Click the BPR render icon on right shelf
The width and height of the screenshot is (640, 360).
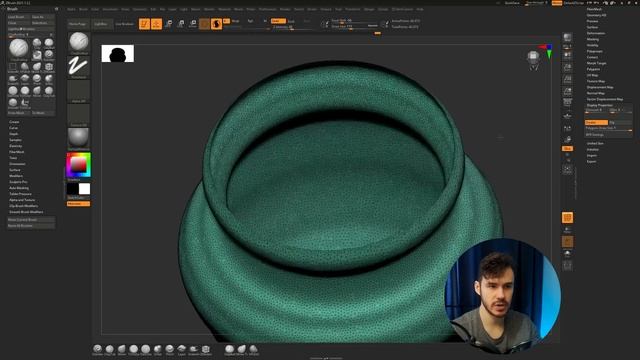(x=567, y=38)
